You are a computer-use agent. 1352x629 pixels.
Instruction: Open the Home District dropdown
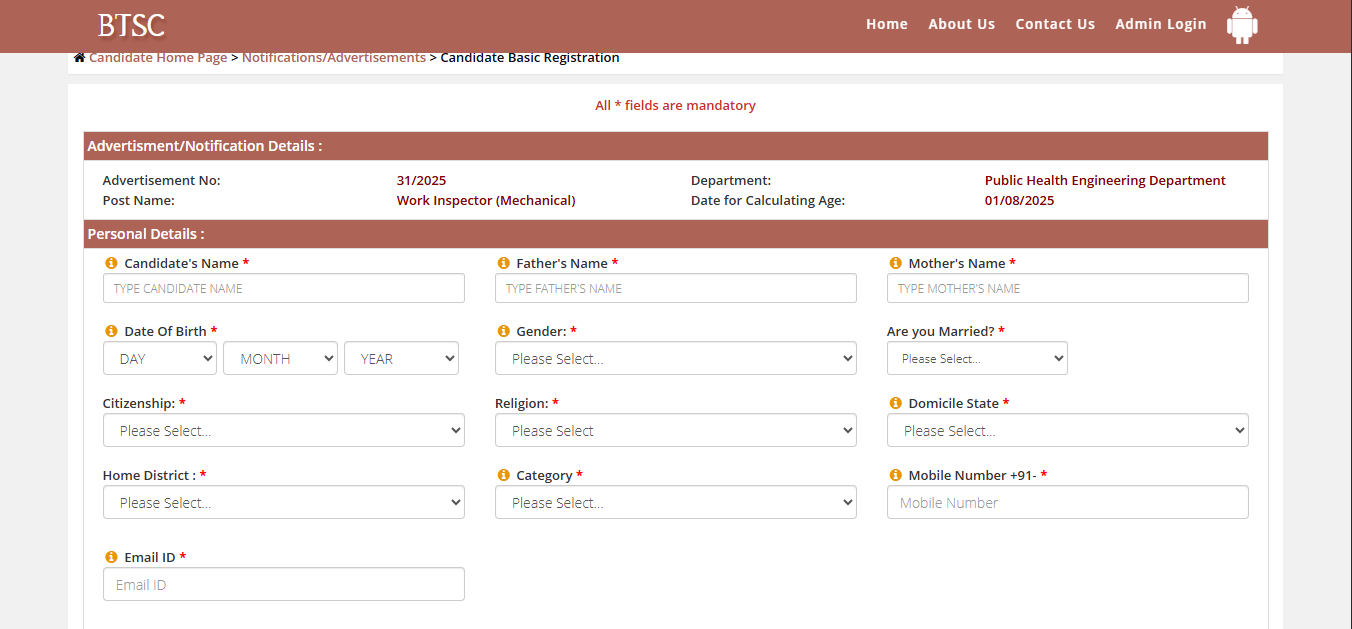pyautogui.click(x=283, y=503)
